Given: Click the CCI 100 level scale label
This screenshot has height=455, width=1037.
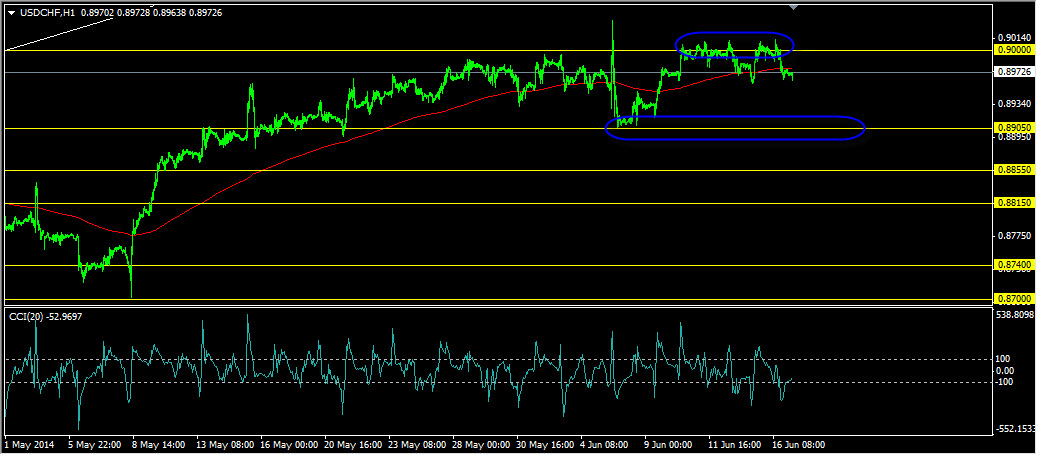Looking at the screenshot, I should 1008,358.
